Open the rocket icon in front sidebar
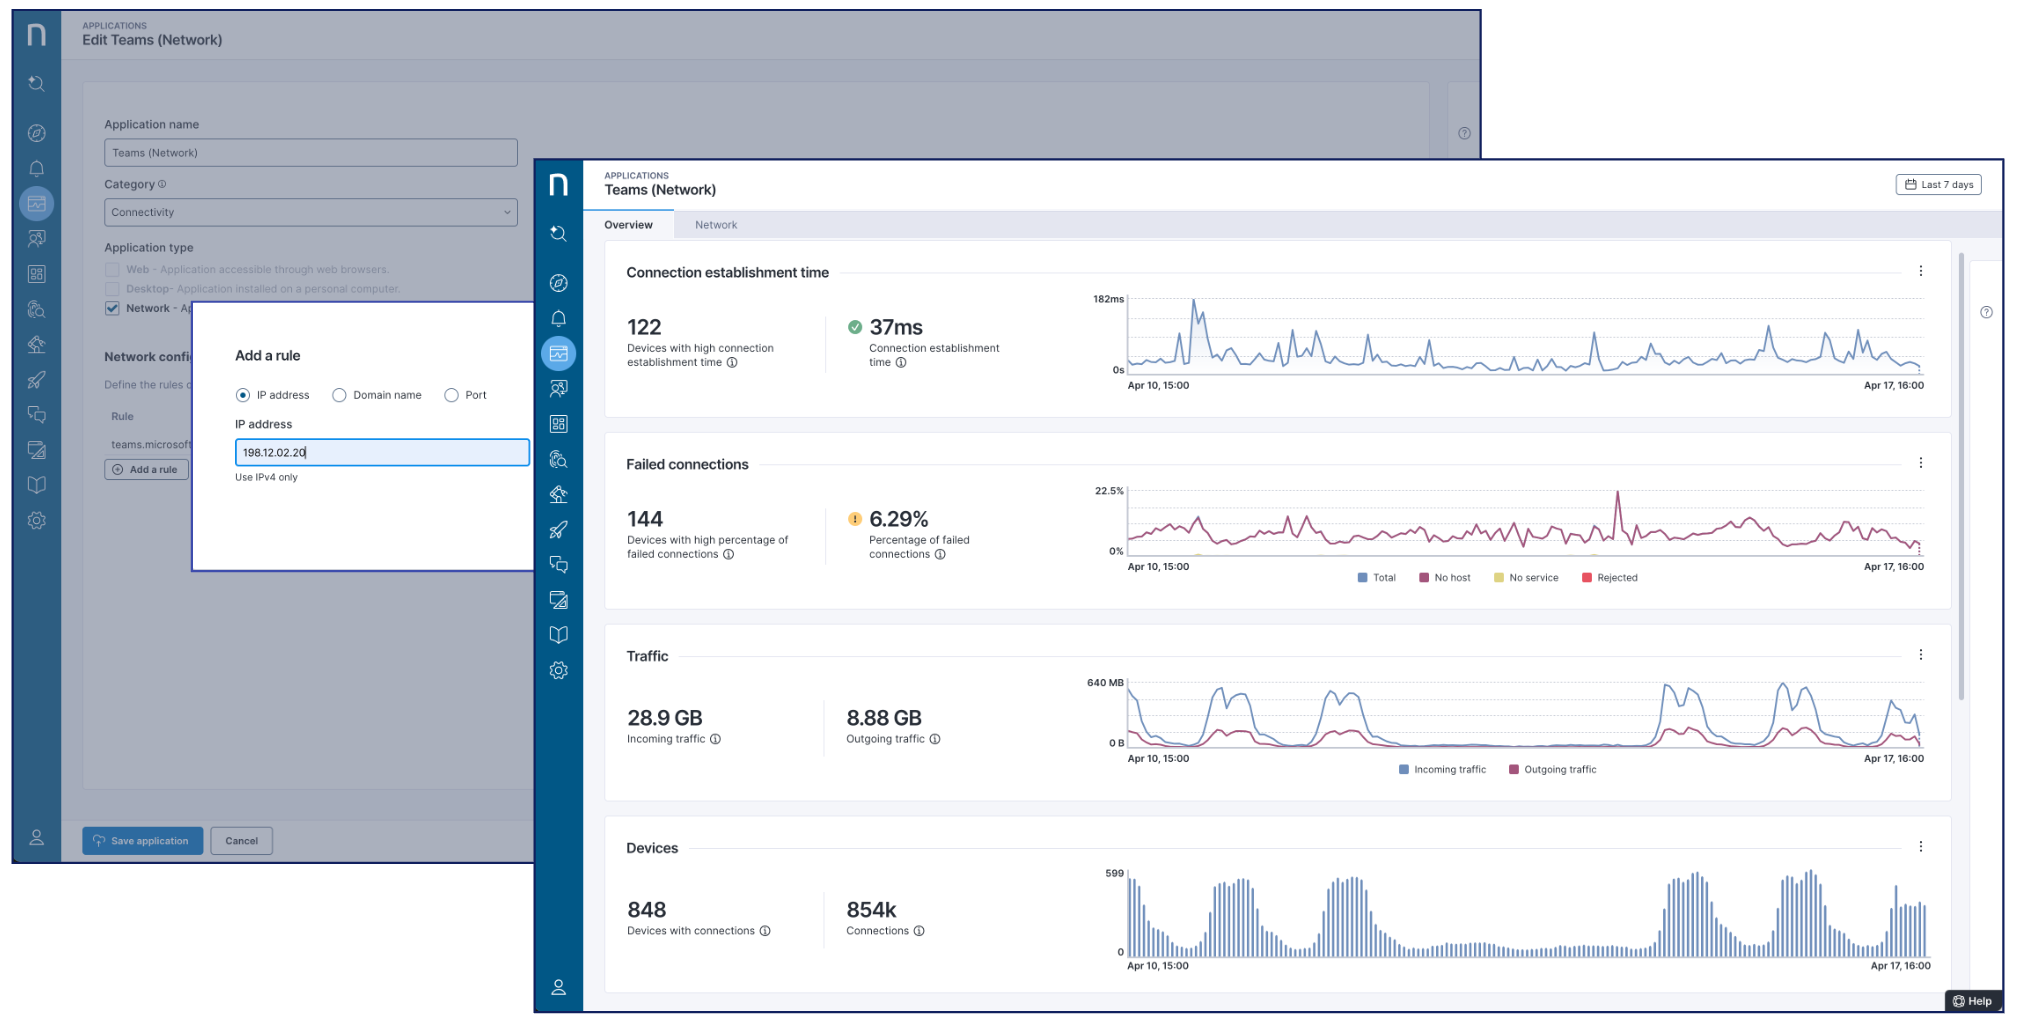2024x1028 pixels. pos(558,530)
